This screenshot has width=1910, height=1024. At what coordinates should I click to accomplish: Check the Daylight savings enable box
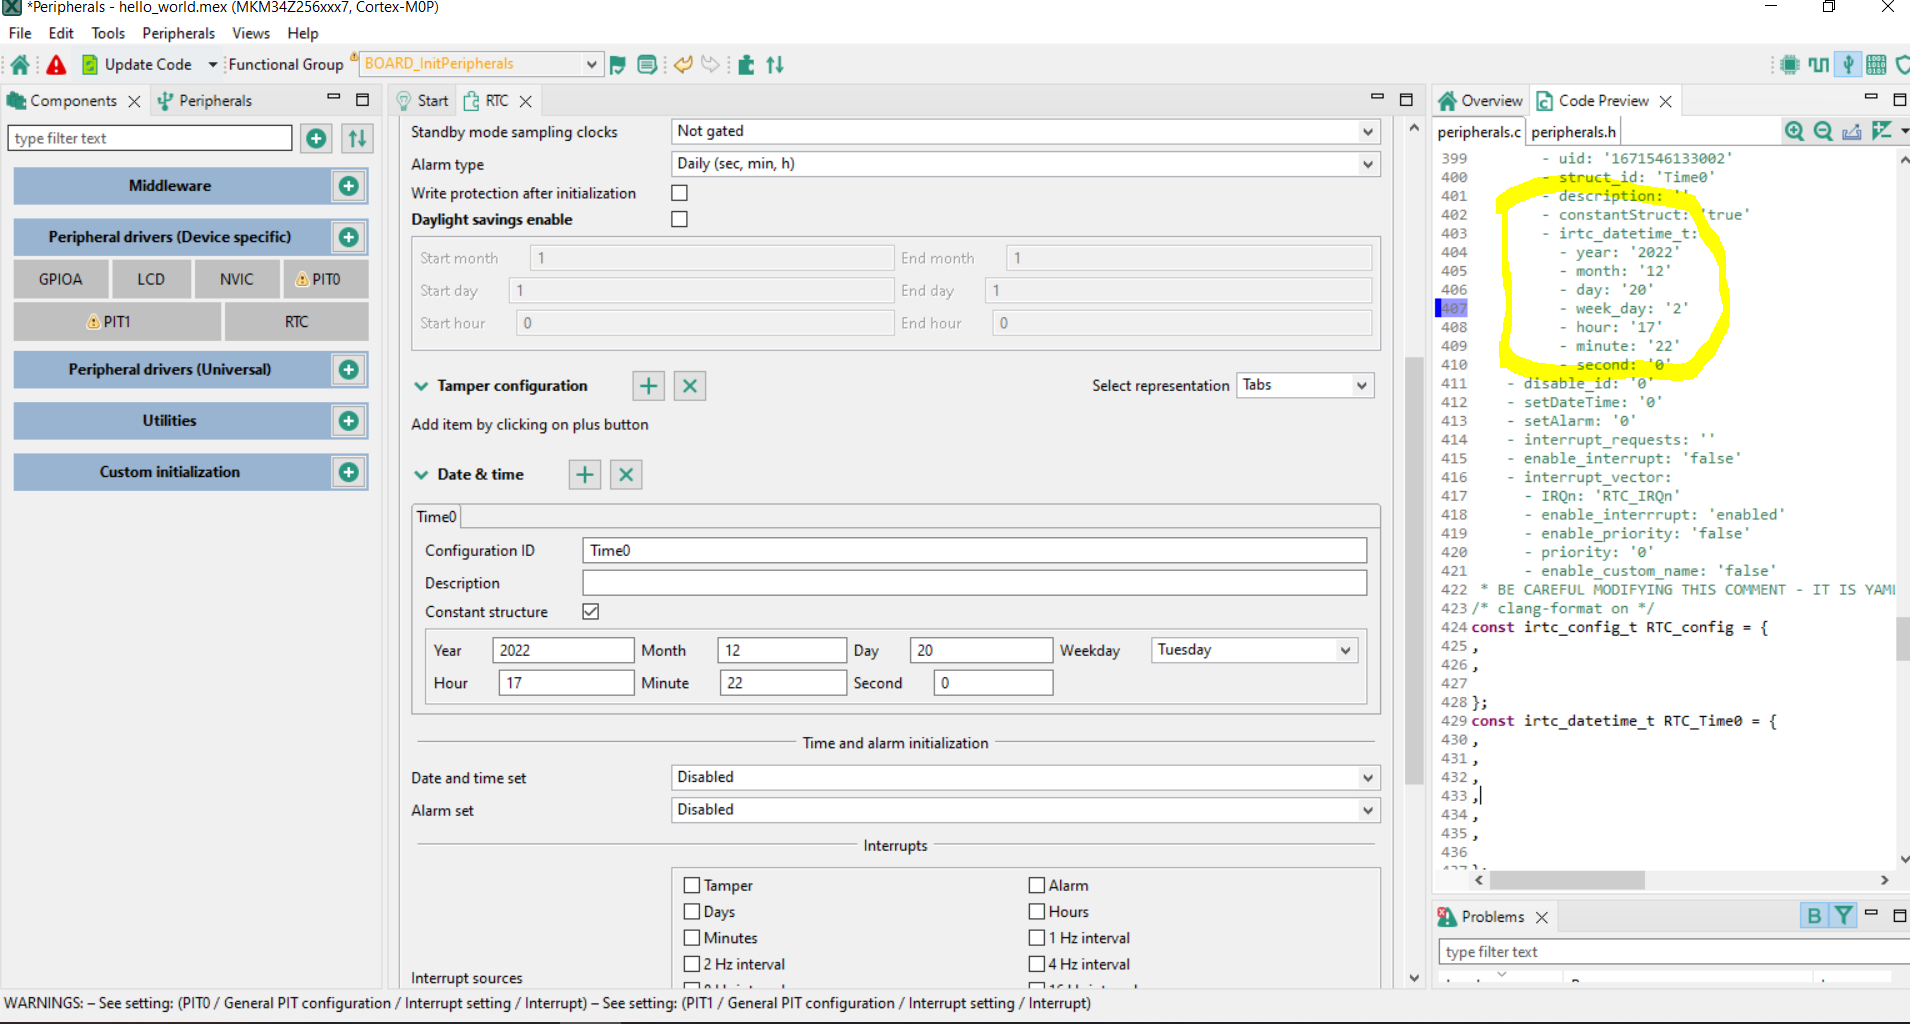679,219
